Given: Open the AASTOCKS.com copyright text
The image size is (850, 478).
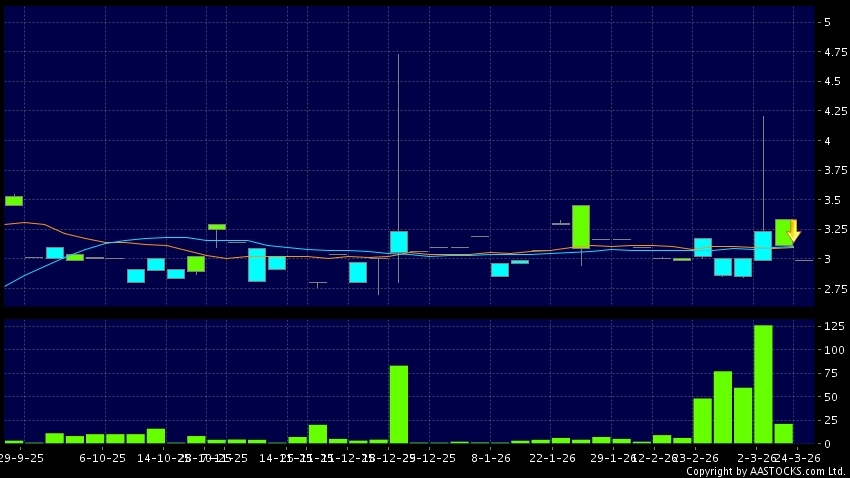Looking at the screenshot, I should [765, 470].
